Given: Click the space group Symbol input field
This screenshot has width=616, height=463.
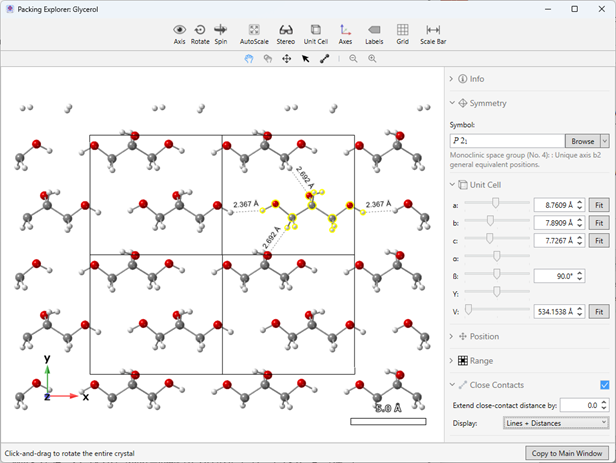Looking at the screenshot, I should point(508,141).
